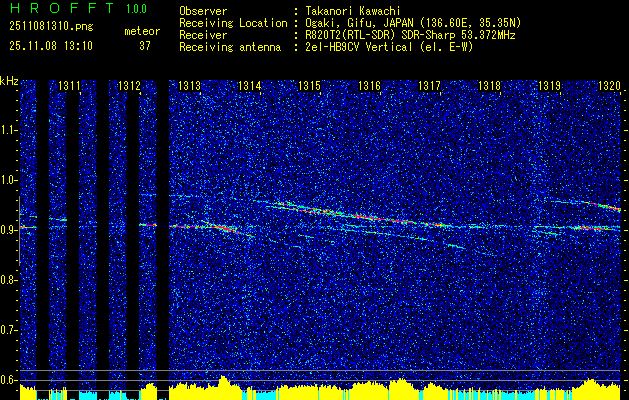Click the Receiving antenna label
This screenshot has height=400, width=629.
(230, 47)
